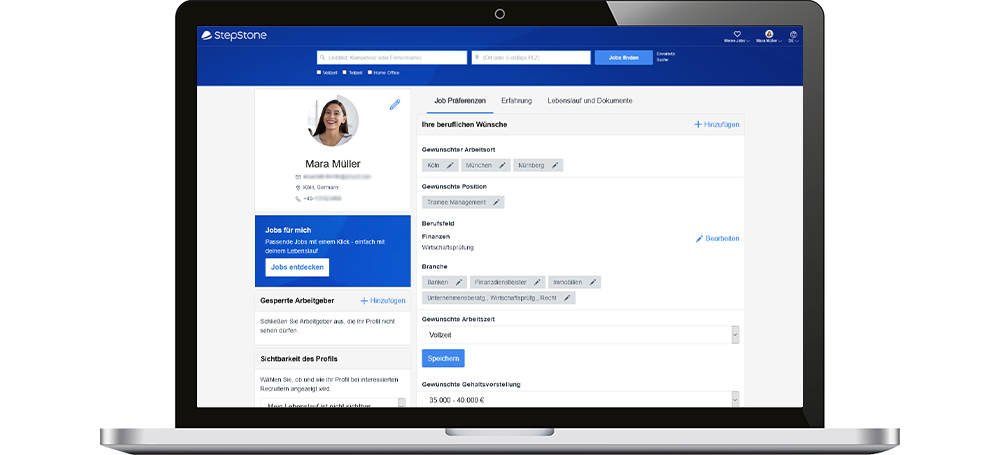Click the pencil on the Banken tag
This screenshot has height=455, width=1000.
click(459, 282)
